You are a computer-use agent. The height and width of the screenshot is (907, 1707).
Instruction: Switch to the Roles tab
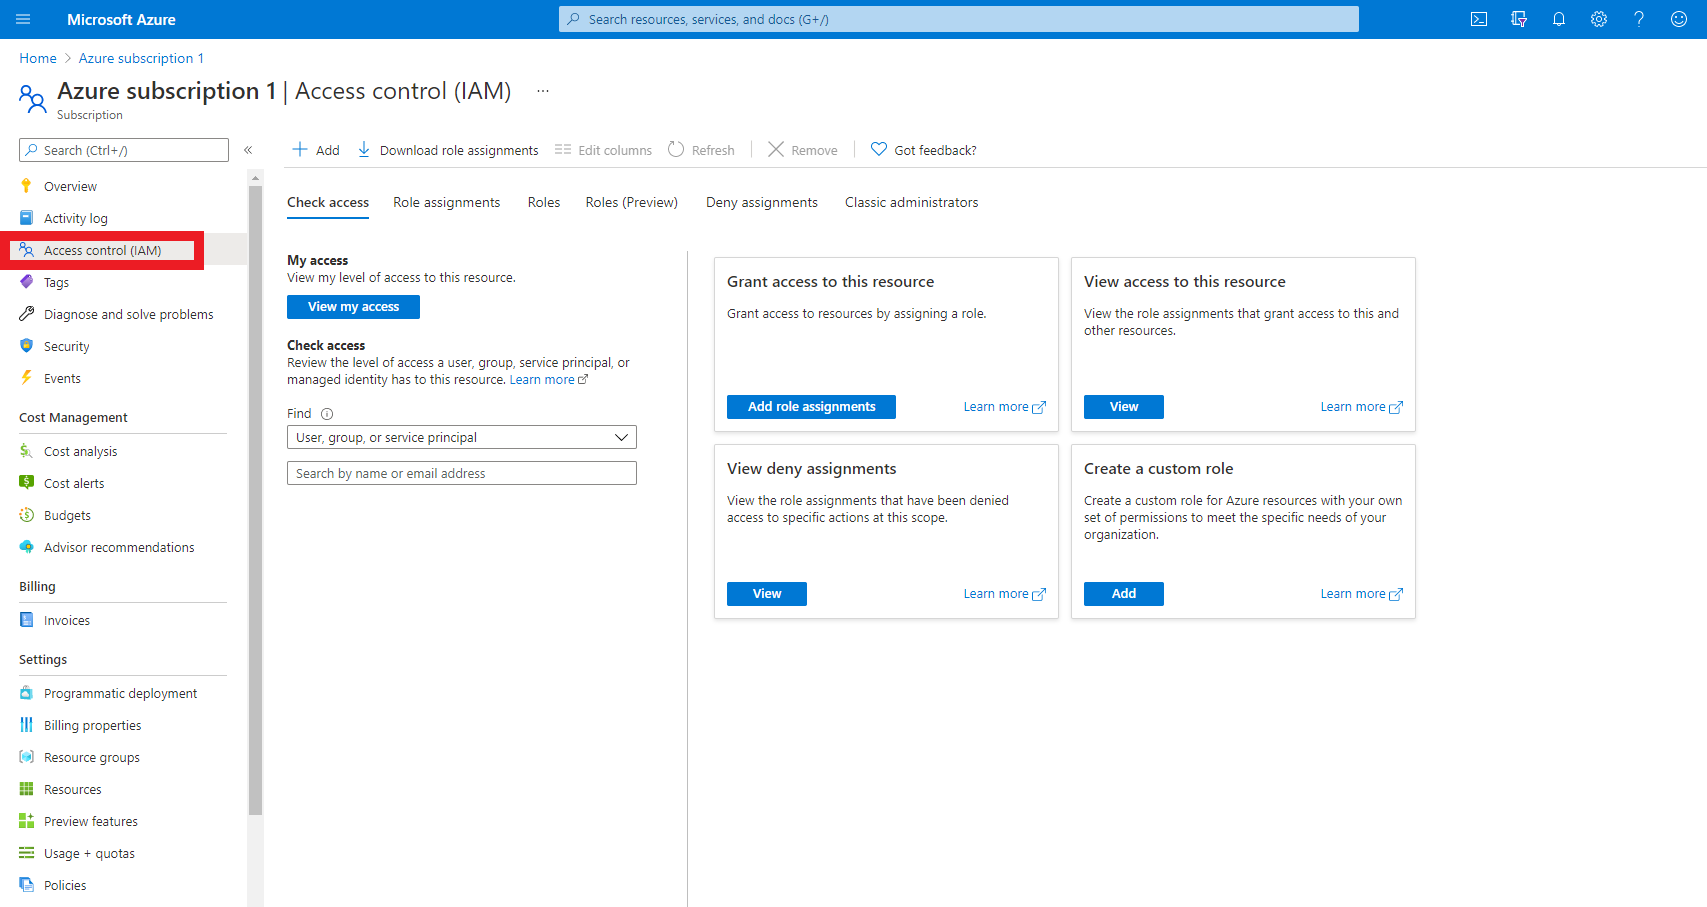click(x=544, y=203)
